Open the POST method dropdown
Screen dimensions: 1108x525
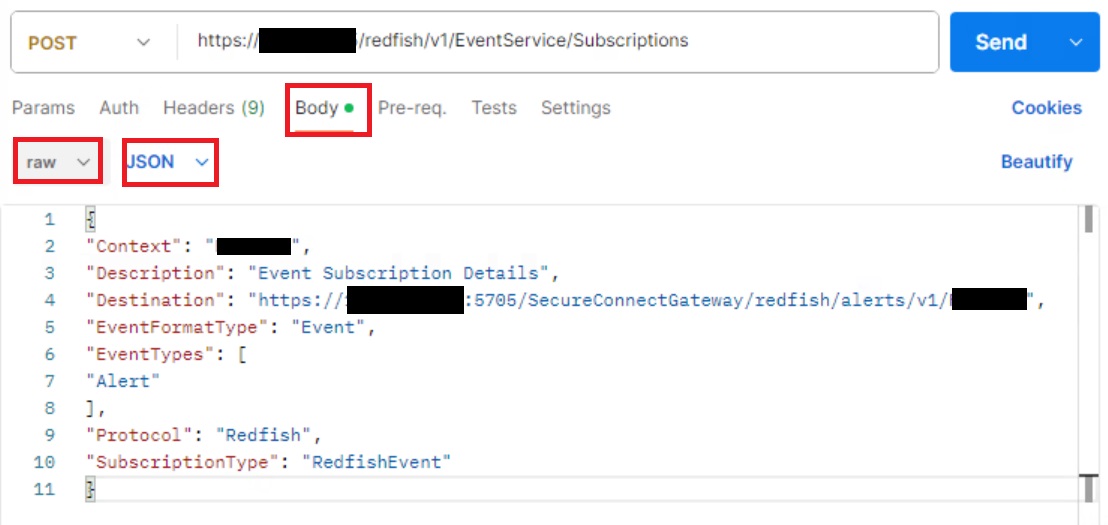pos(88,42)
